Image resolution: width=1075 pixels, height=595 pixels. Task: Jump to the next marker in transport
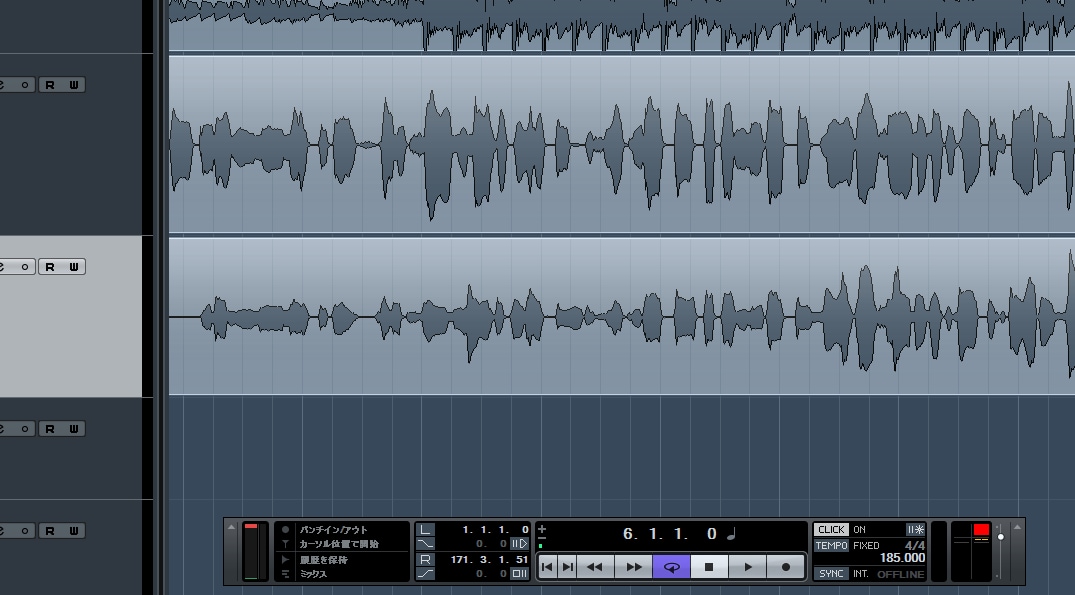[x=568, y=567]
